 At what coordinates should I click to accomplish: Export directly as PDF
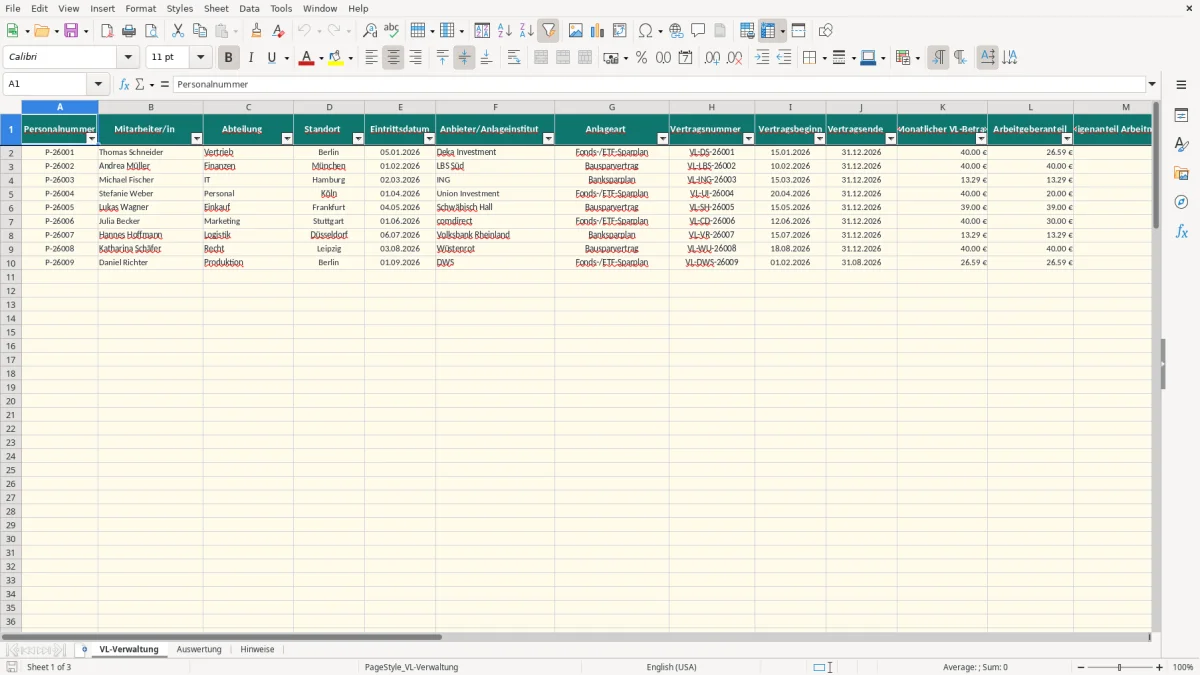point(107,31)
